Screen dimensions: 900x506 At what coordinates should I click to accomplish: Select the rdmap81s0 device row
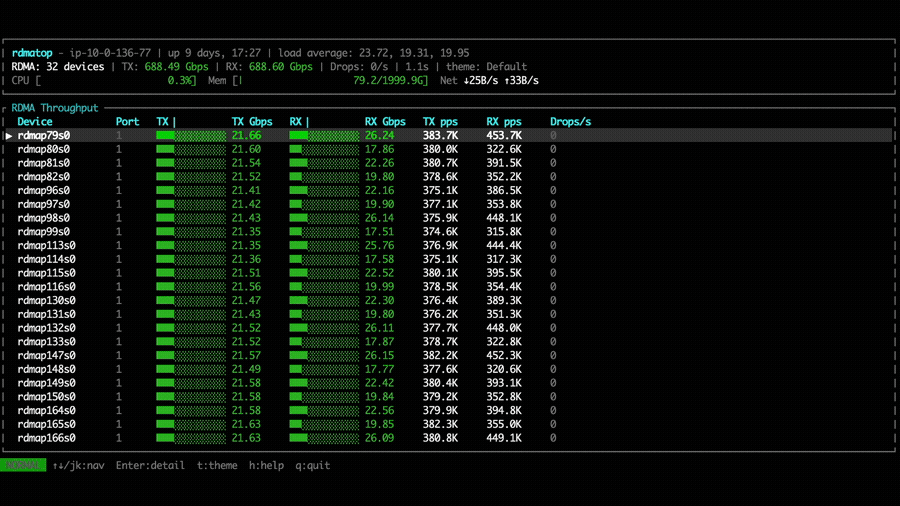click(448, 163)
